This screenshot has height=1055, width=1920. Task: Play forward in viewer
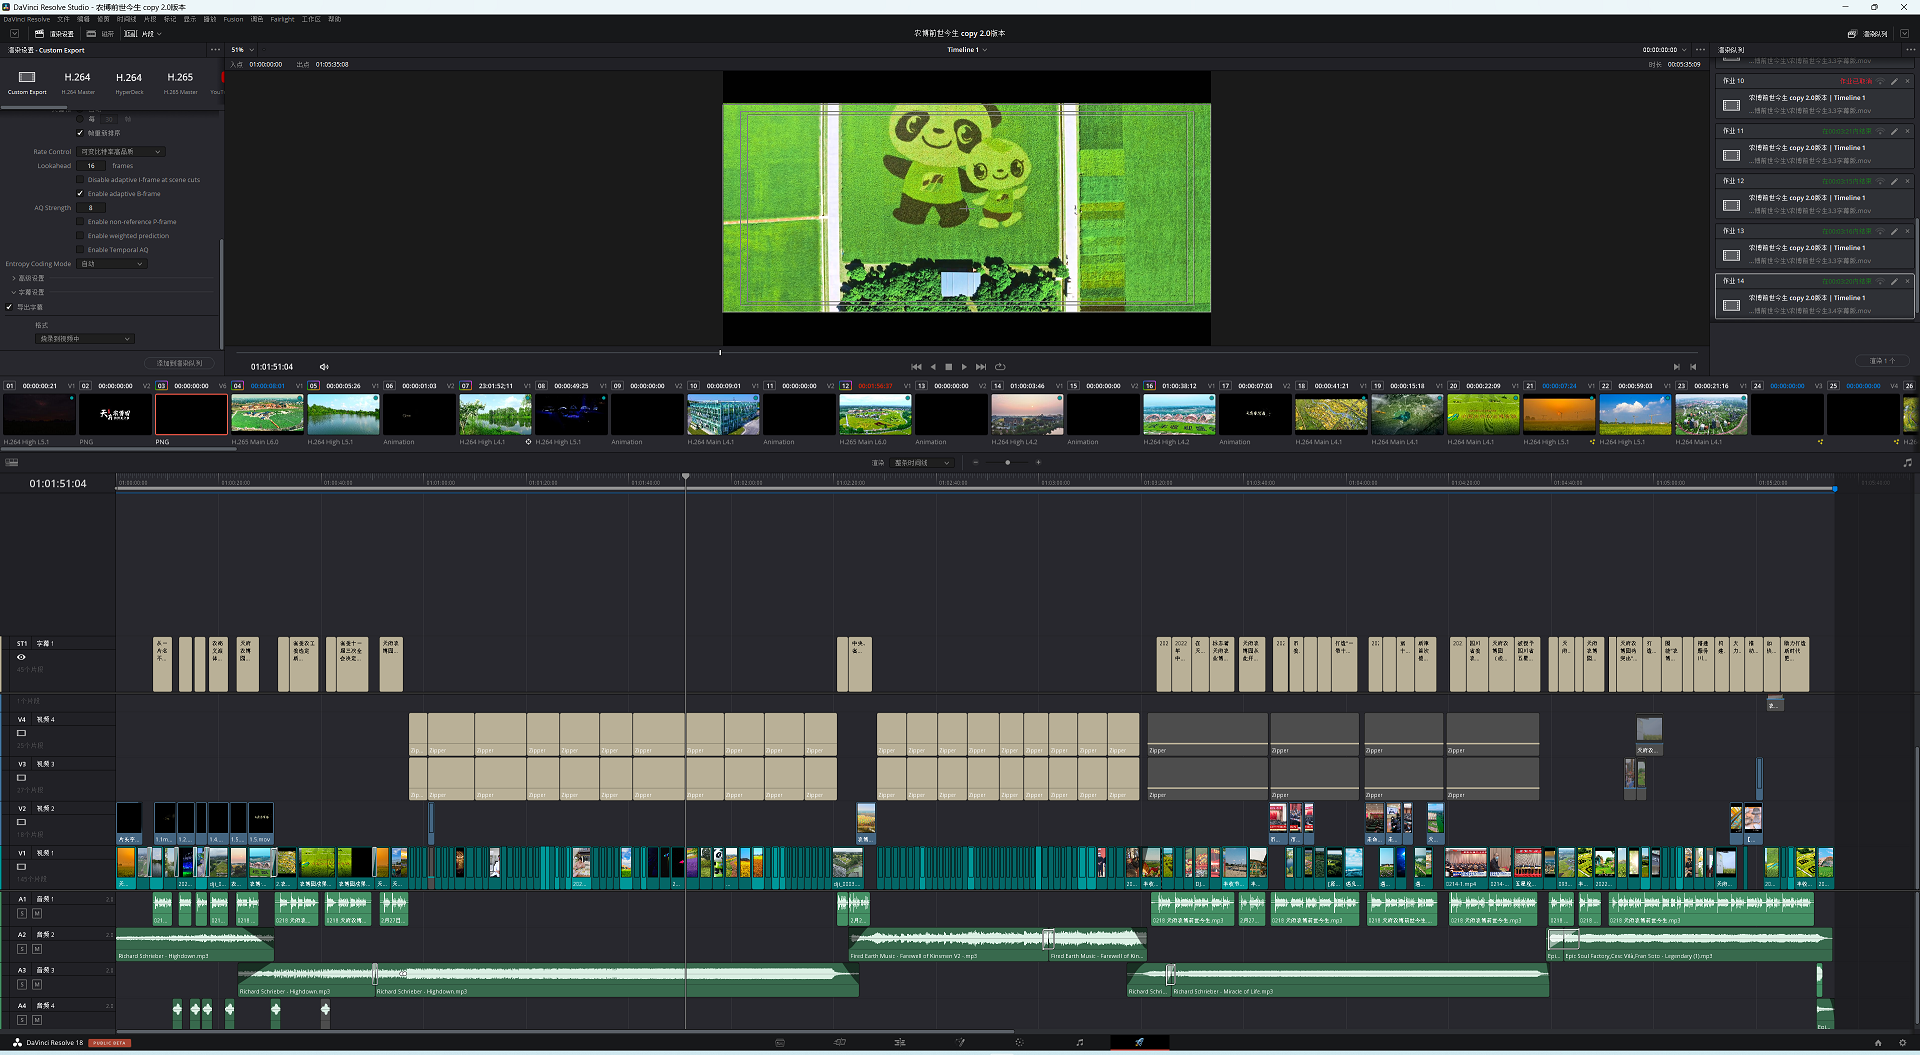[964, 367]
